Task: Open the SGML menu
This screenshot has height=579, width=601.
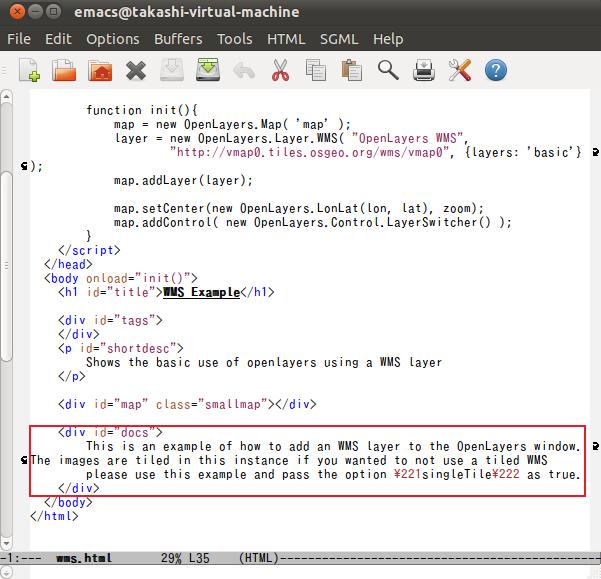Action: 339,39
